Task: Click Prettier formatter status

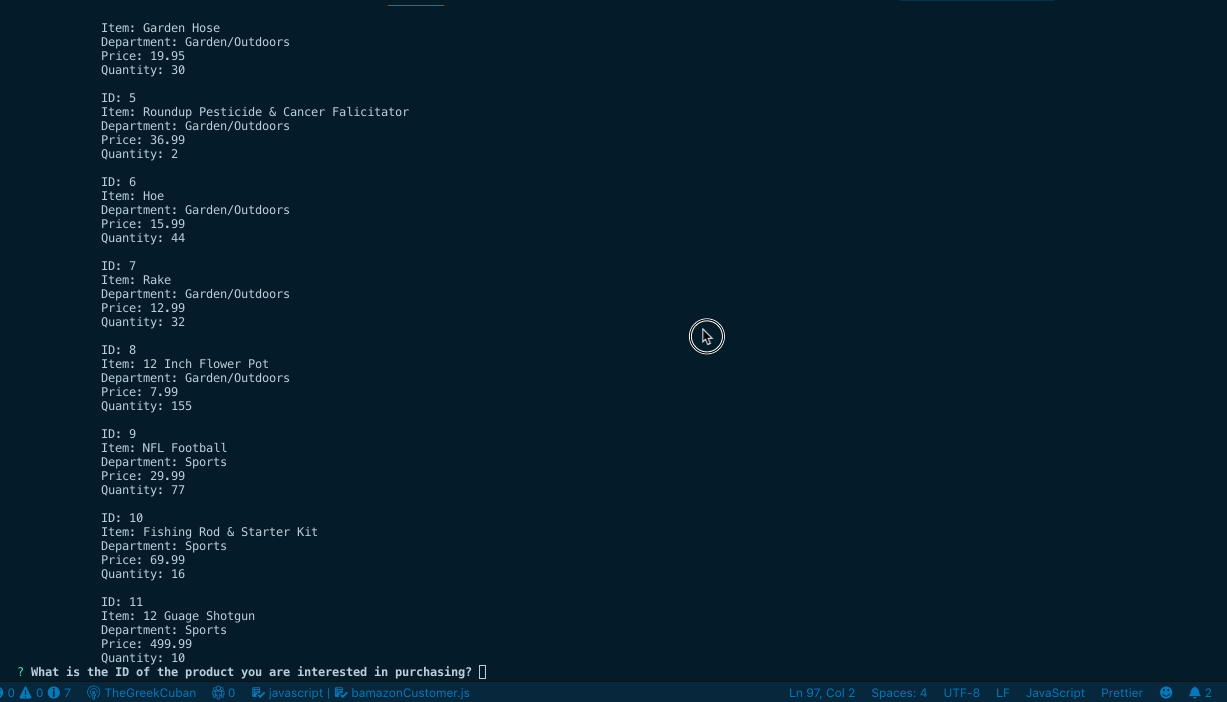Action: point(1122,693)
